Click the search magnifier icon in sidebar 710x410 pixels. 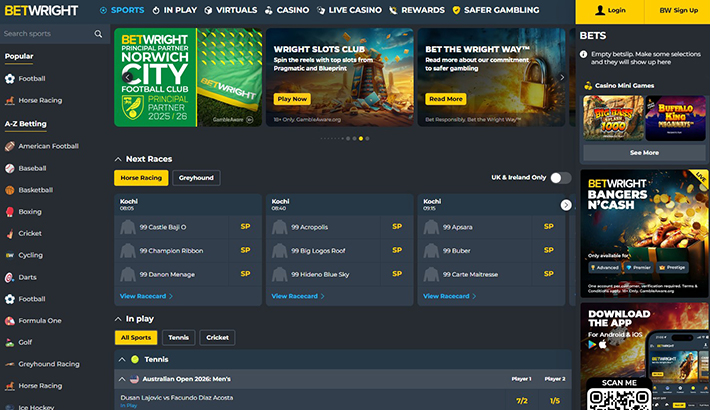pos(98,33)
